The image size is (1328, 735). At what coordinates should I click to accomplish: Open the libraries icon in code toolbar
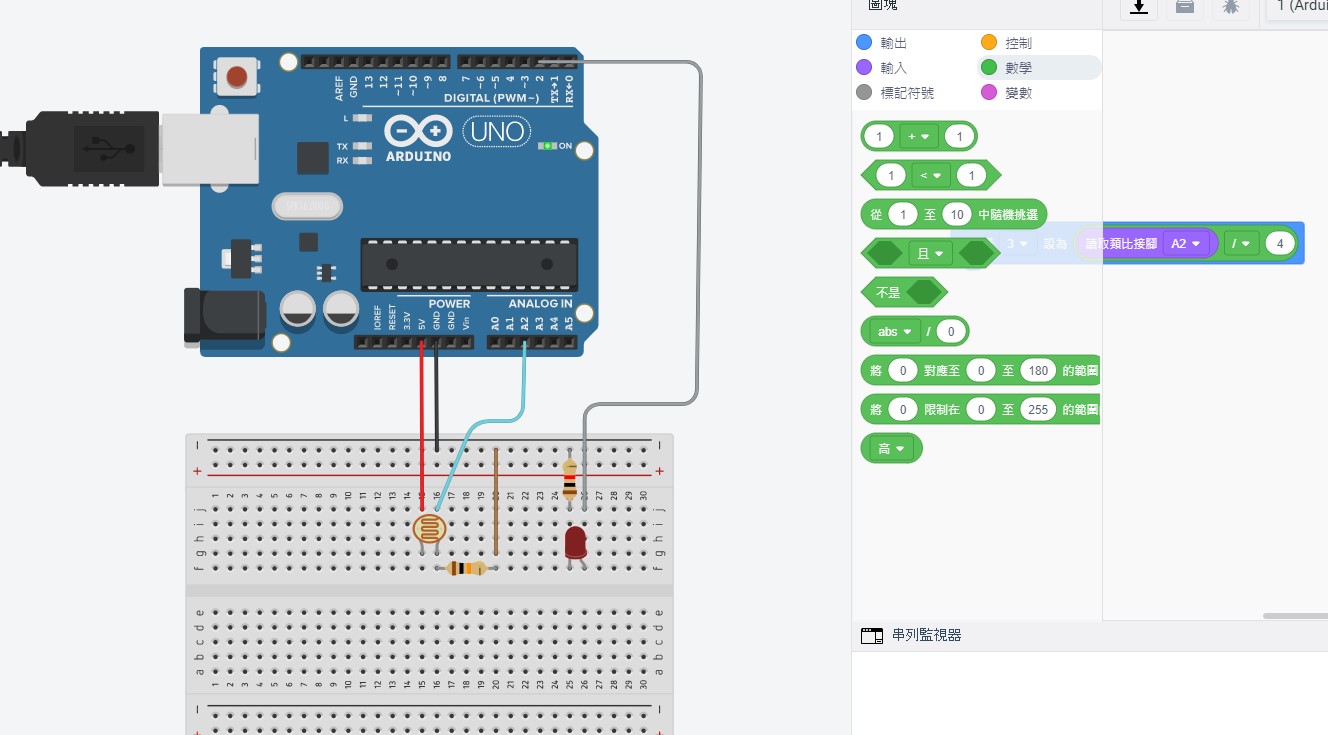pyautogui.click(x=1184, y=7)
